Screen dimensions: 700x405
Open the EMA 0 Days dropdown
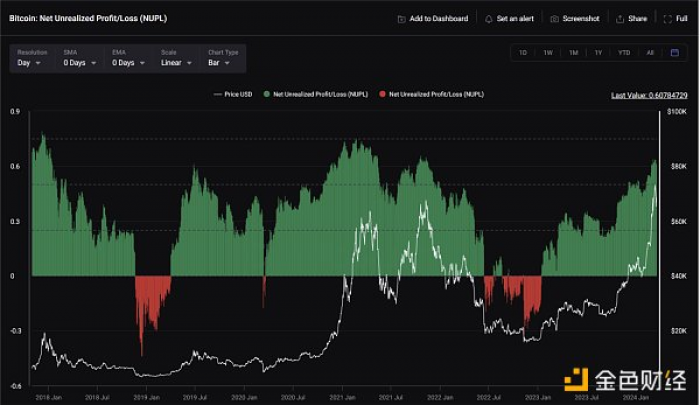(x=128, y=58)
